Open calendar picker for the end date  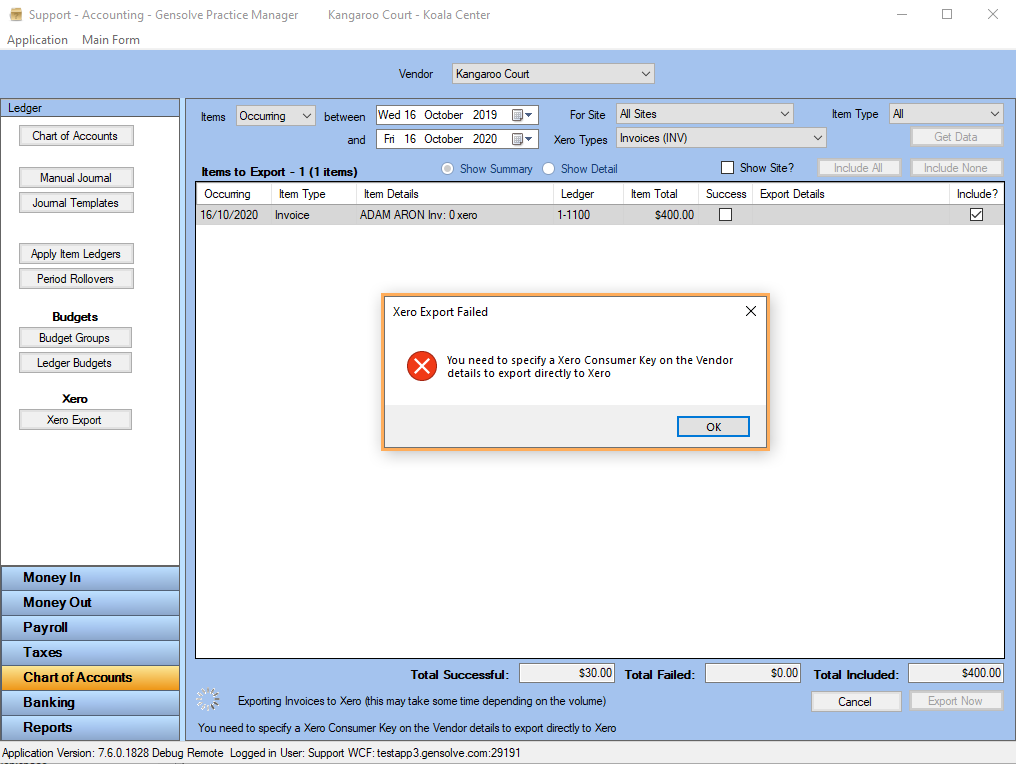pos(522,139)
